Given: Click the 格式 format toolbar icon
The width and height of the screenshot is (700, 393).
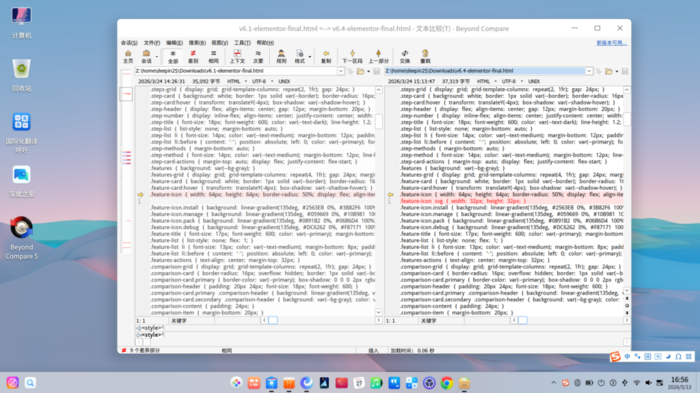Looking at the screenshot, I should coord(300,56).
